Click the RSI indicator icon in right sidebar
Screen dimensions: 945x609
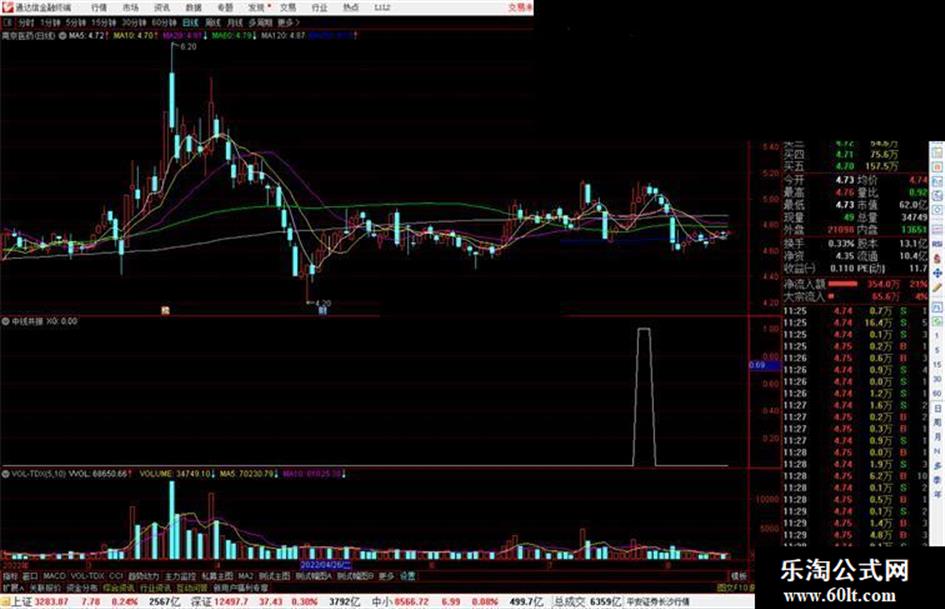[x=937, y=244]
